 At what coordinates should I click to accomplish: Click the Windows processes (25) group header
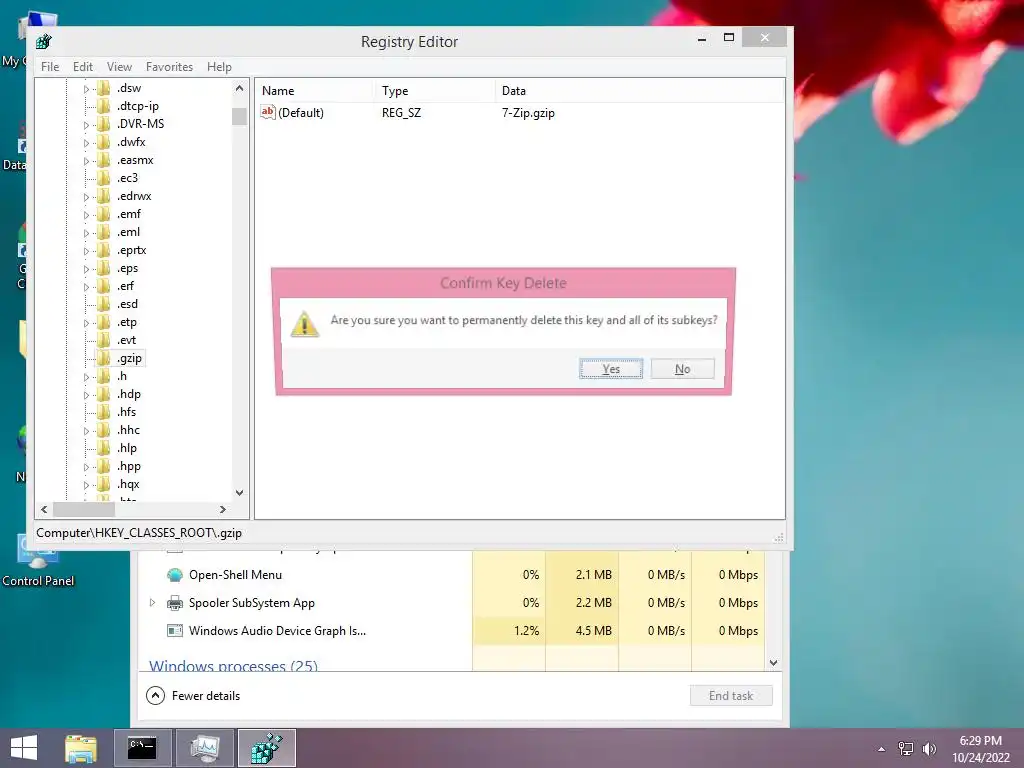tap(233, 665)
